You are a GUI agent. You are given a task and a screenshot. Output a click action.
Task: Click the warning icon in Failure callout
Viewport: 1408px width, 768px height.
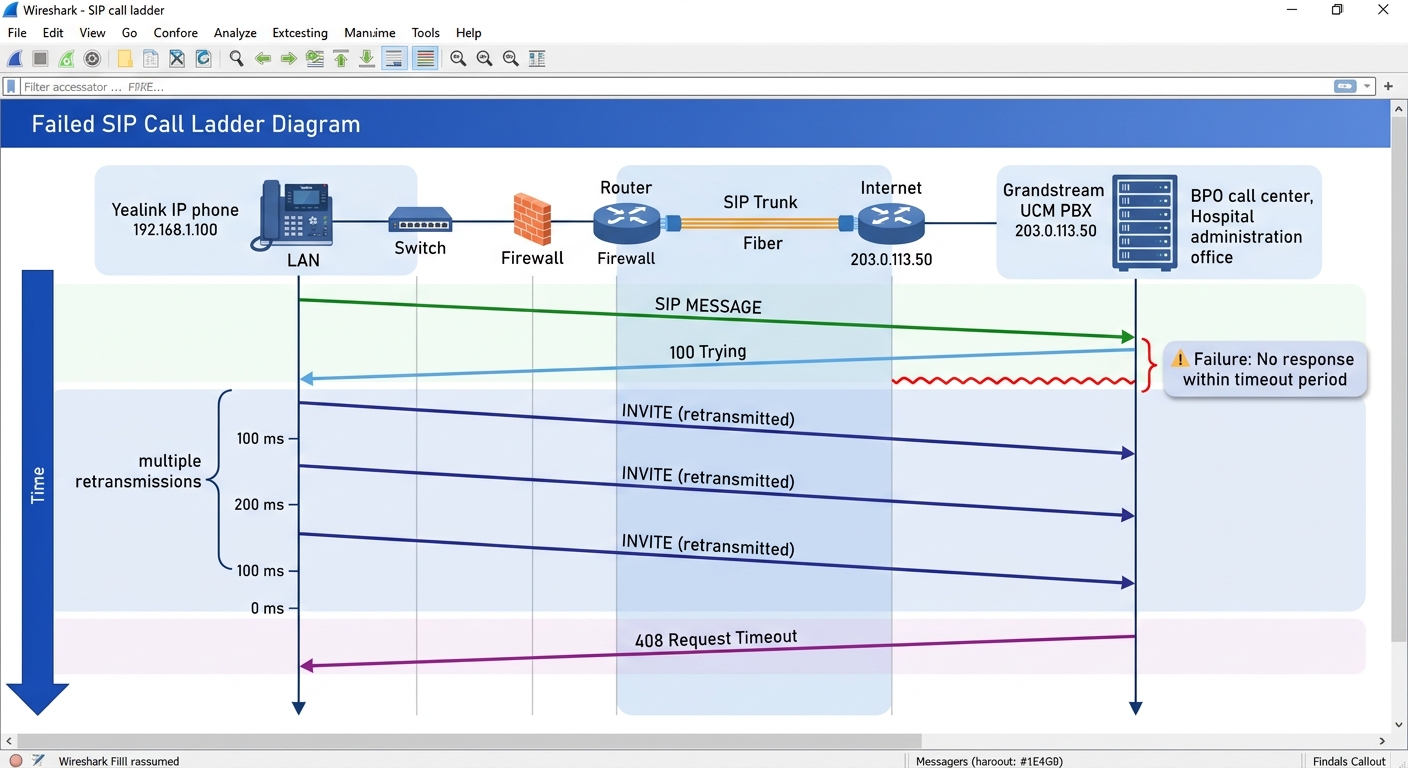click(1180, 359)
